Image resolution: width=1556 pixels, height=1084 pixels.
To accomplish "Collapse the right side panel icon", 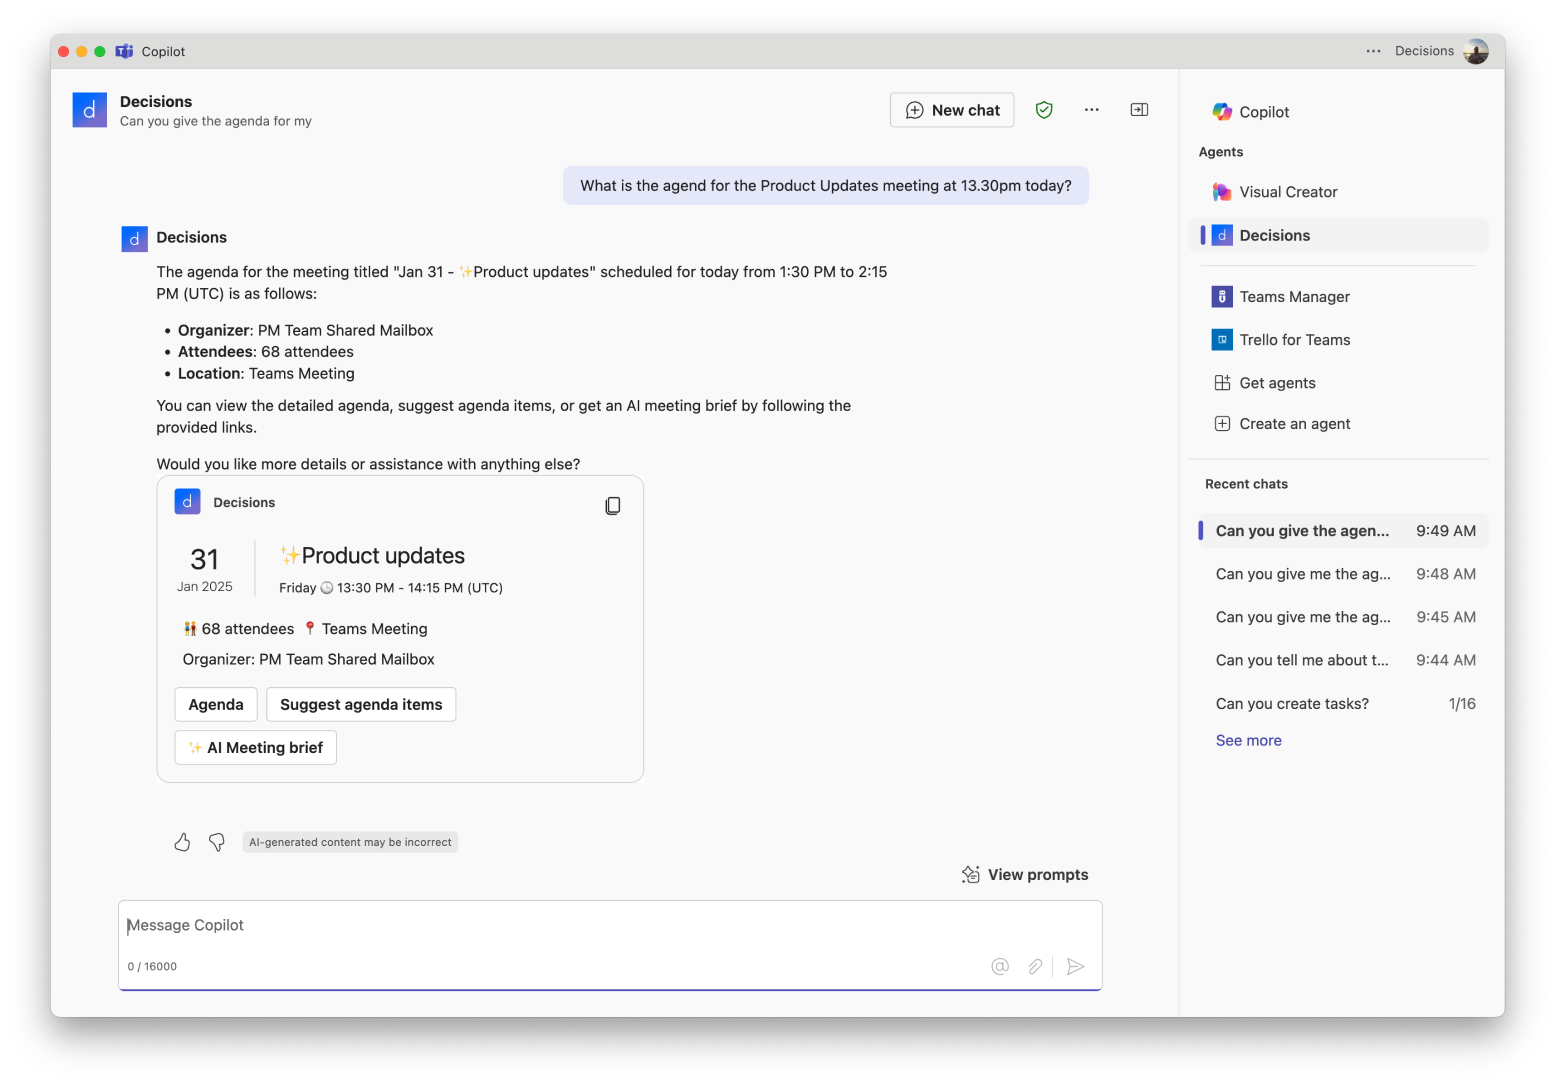I will 1139,110.
